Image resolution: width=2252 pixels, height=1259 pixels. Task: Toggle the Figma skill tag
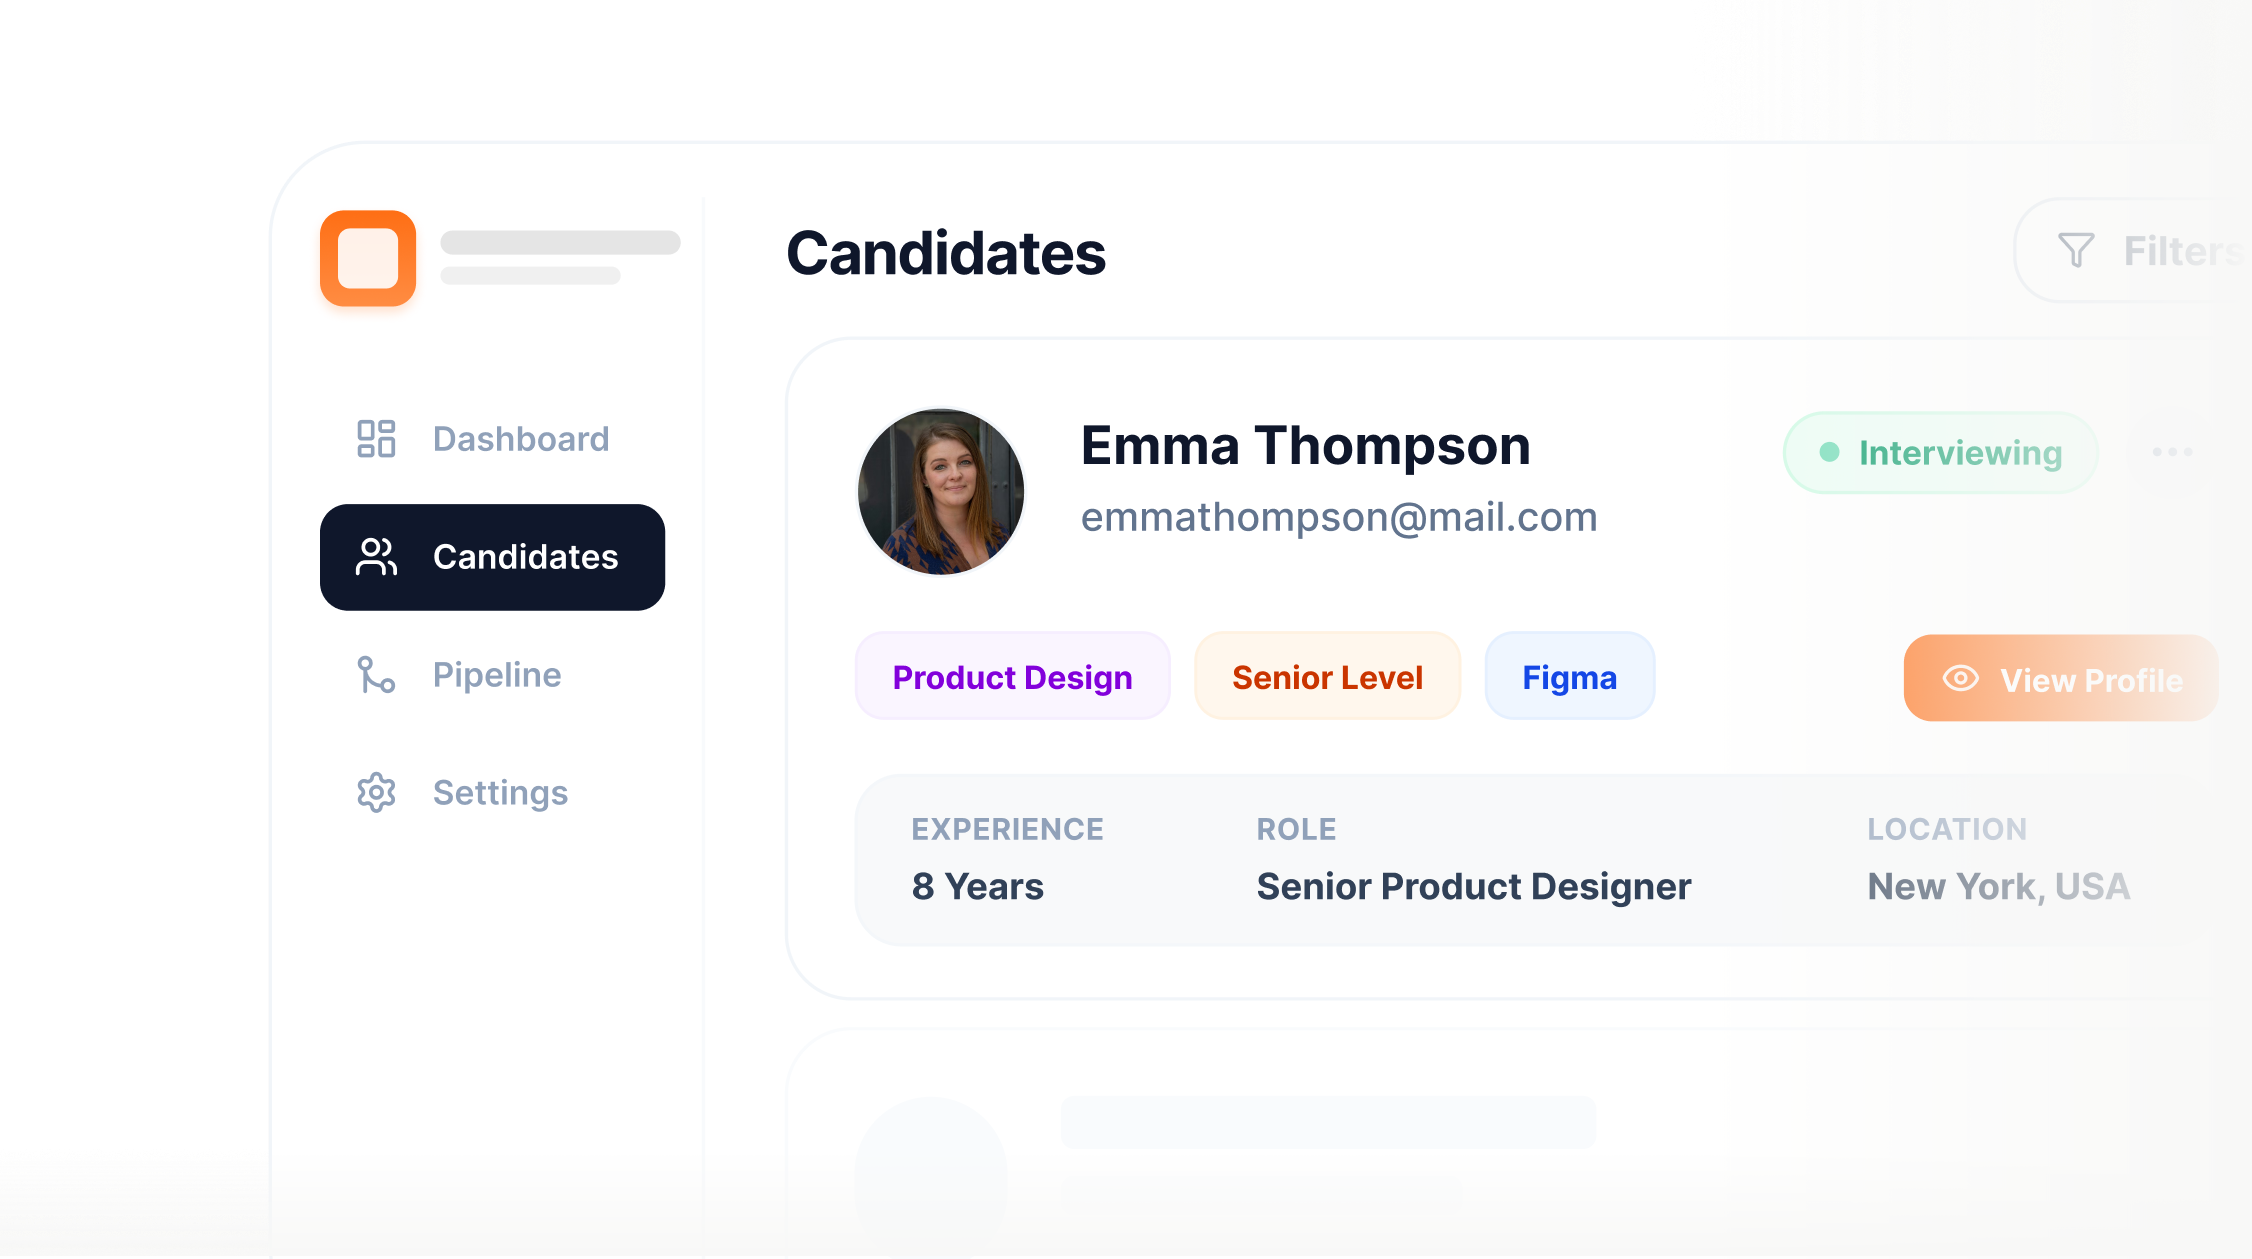point(1569,677)
